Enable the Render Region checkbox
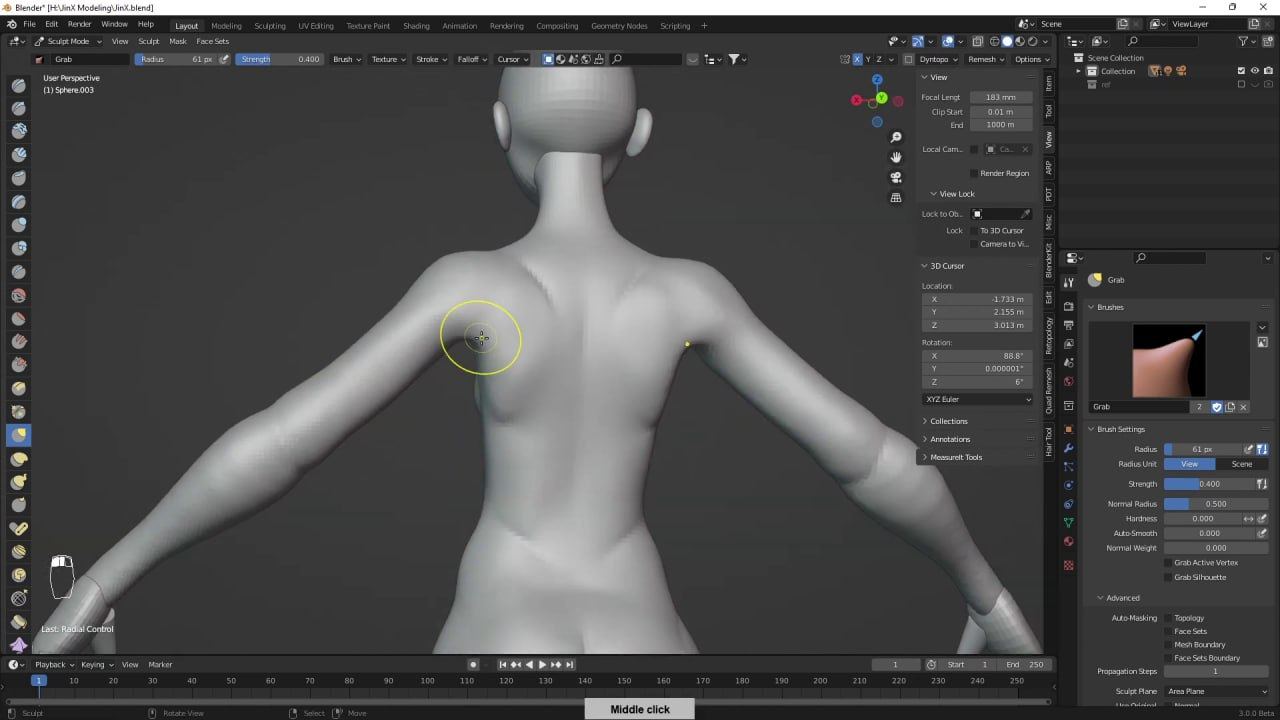This screenshot has width=1280, height=720. coord(974,173)
